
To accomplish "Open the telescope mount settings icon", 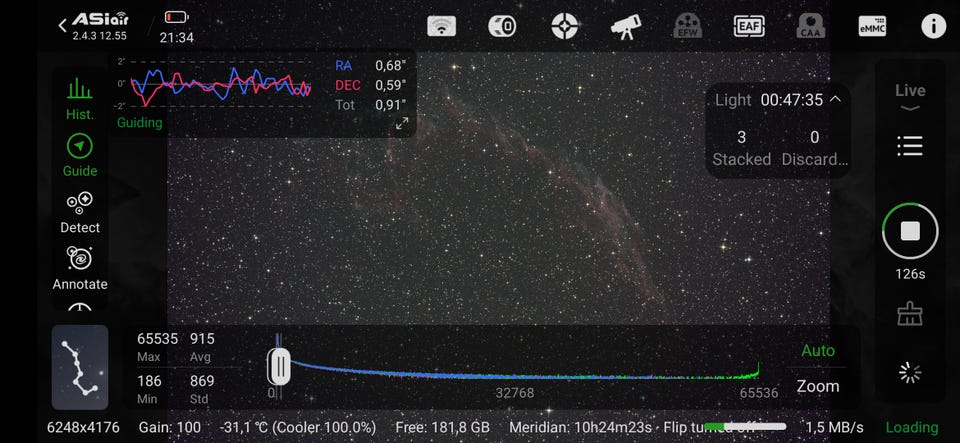I will [x=626, y=26].
